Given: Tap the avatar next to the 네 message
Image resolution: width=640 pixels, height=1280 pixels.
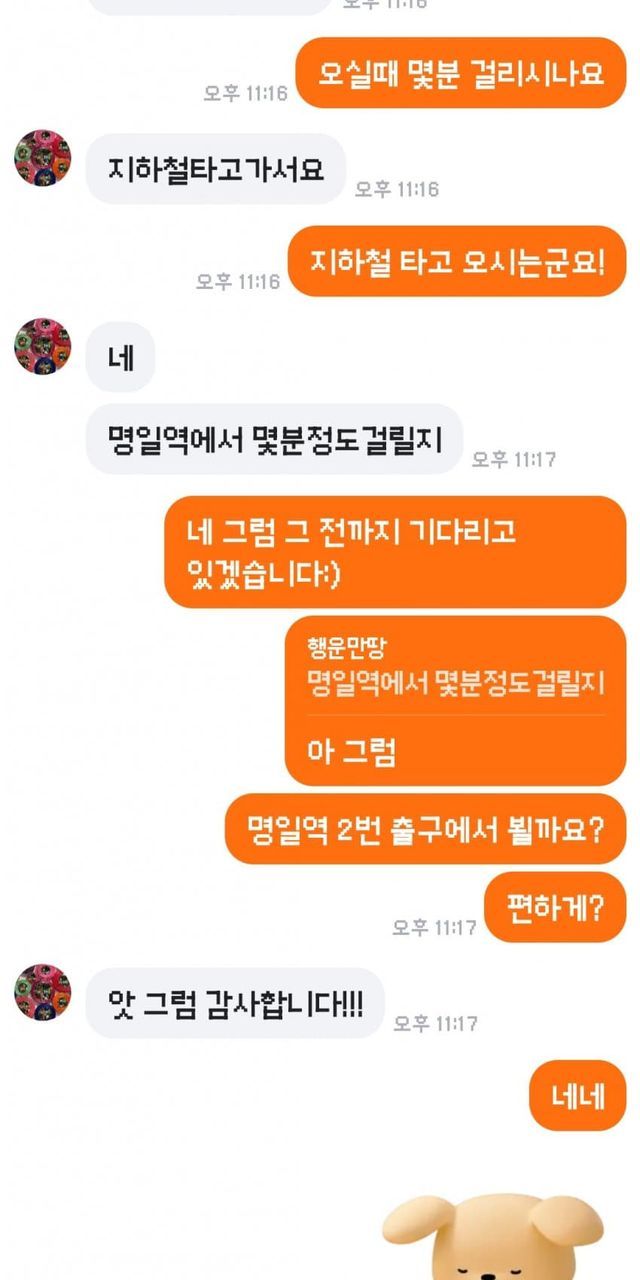Looking at the screenshot, I should pyautogui.click(x=42, y=346).
